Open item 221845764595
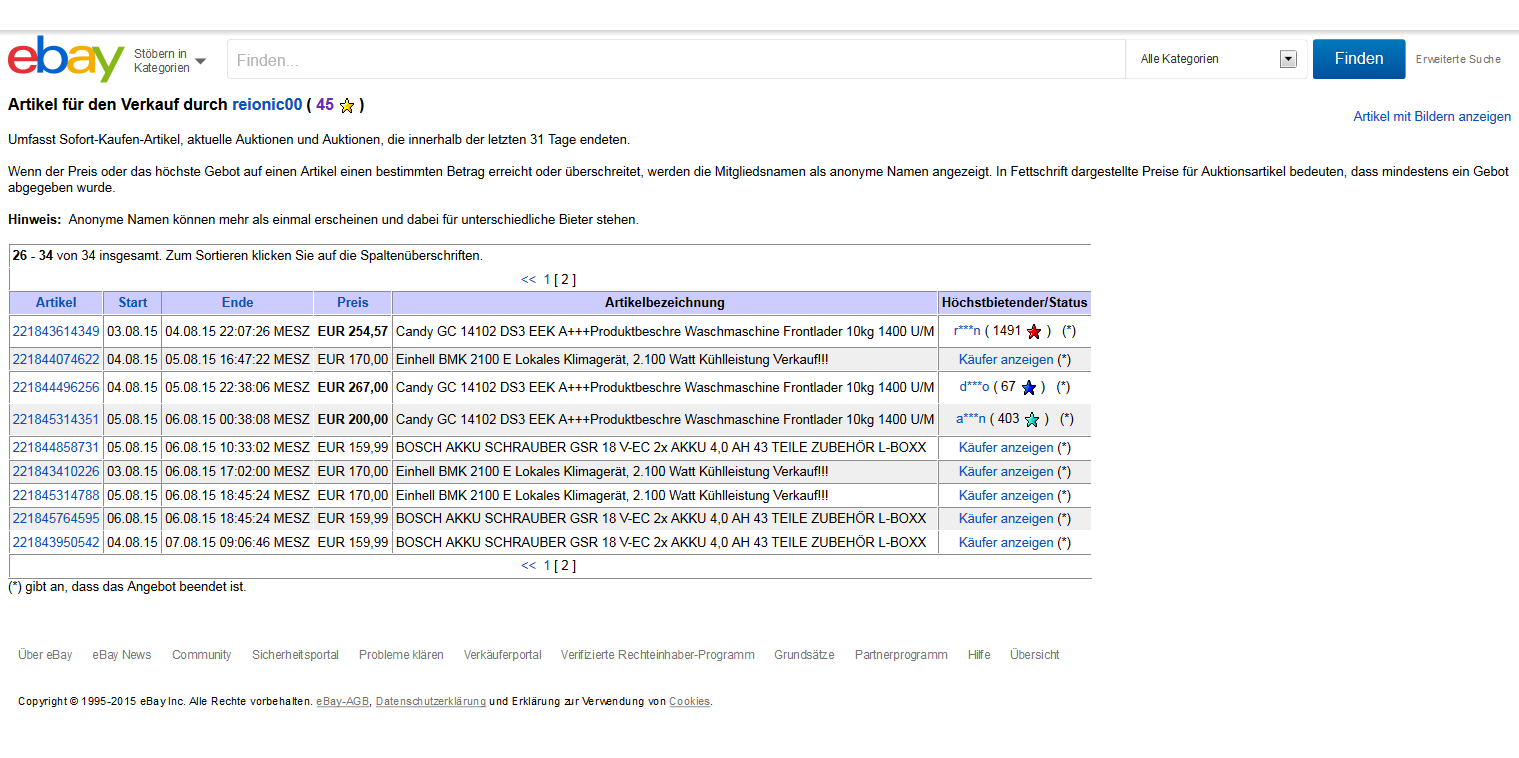 pyautogui.click(x=56, y=518)
